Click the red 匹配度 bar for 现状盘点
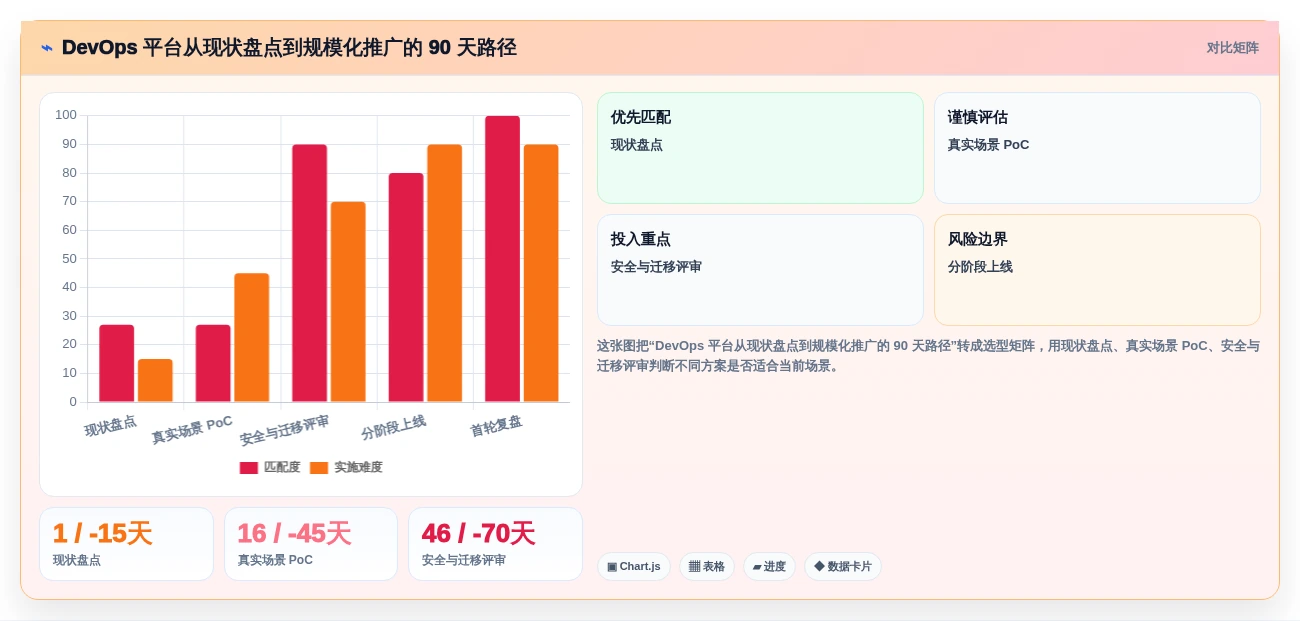 pyautogui.click(x=117, y=364)
